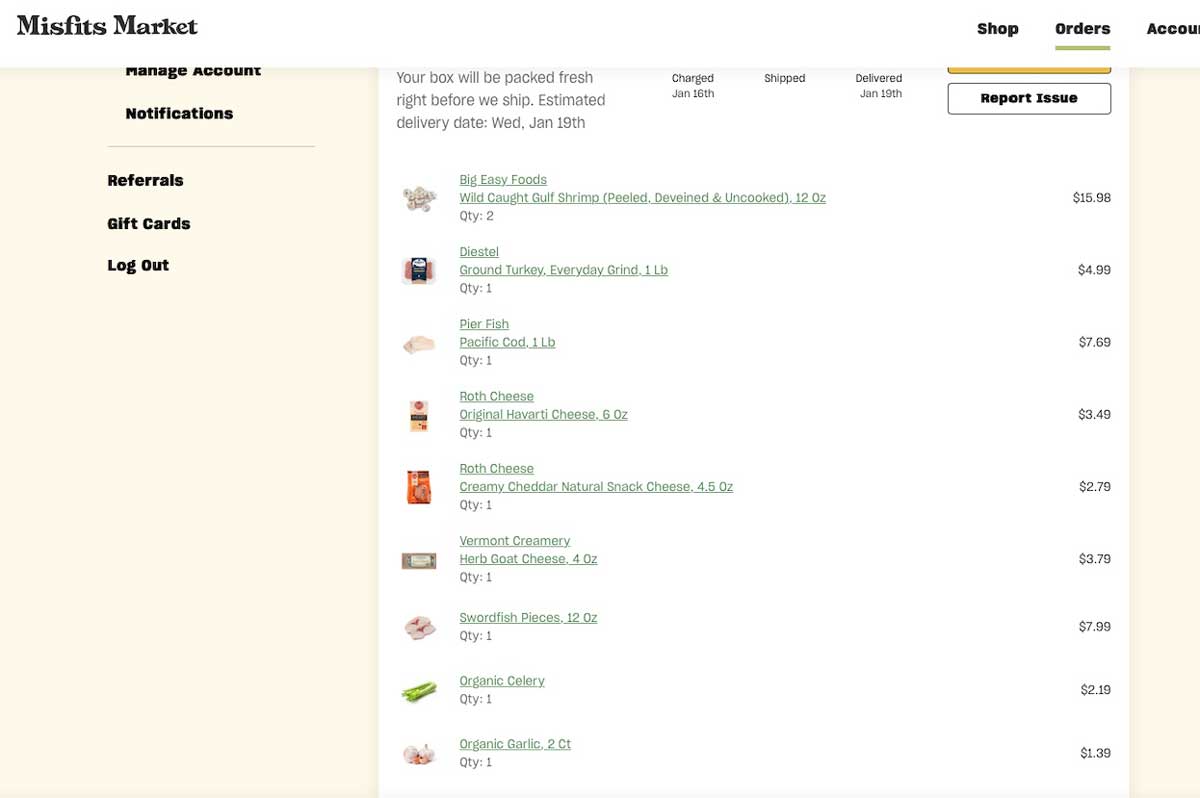
Task: Switch to the Shop tab
Action: [997, 29]
